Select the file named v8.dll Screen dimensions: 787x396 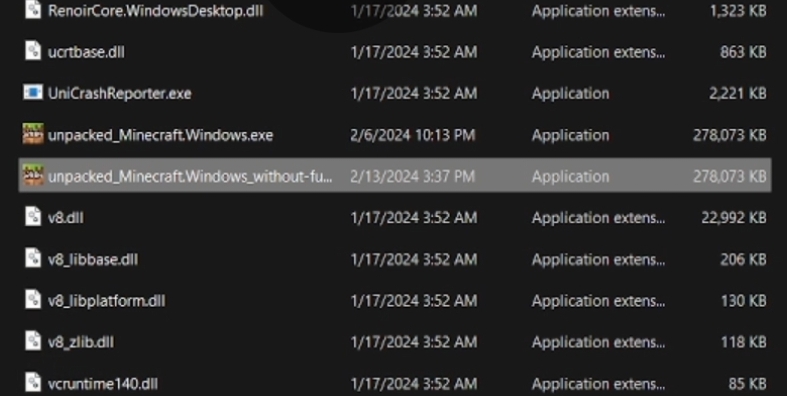click(x=66, y=218)
